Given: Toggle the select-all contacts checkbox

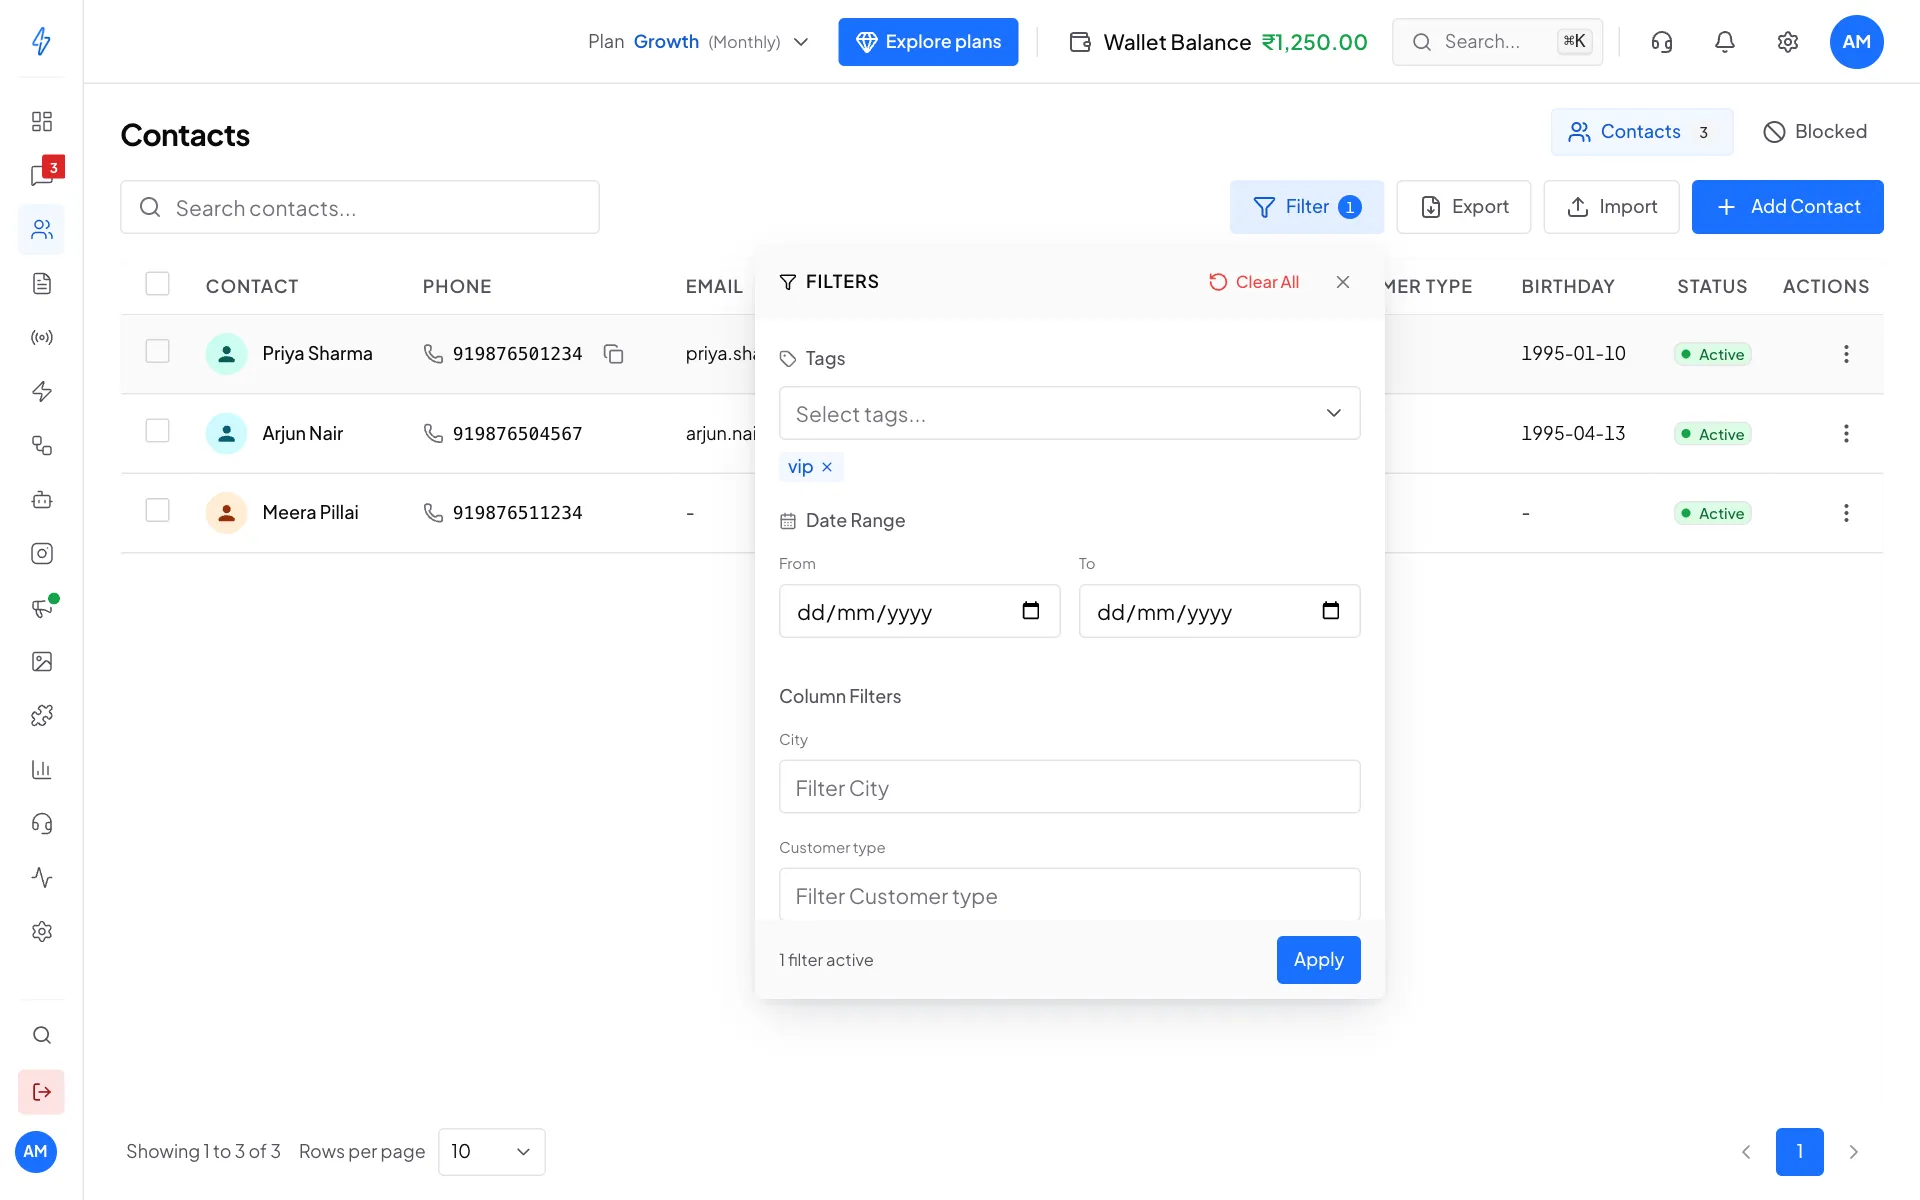Looking at the screenshot, I should pyautogui.click(x=157, y=284).
